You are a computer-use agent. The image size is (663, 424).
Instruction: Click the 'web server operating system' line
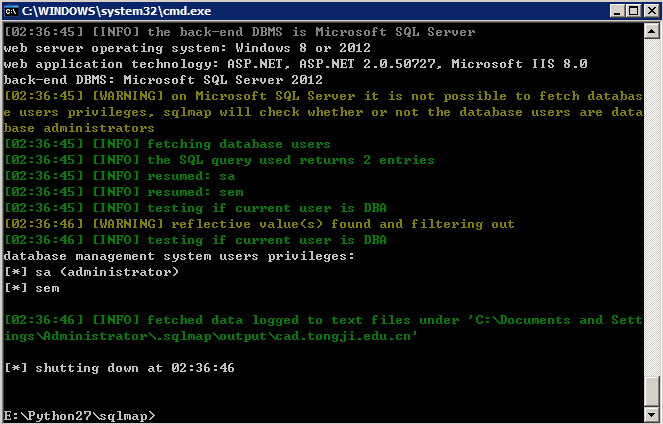187,48
